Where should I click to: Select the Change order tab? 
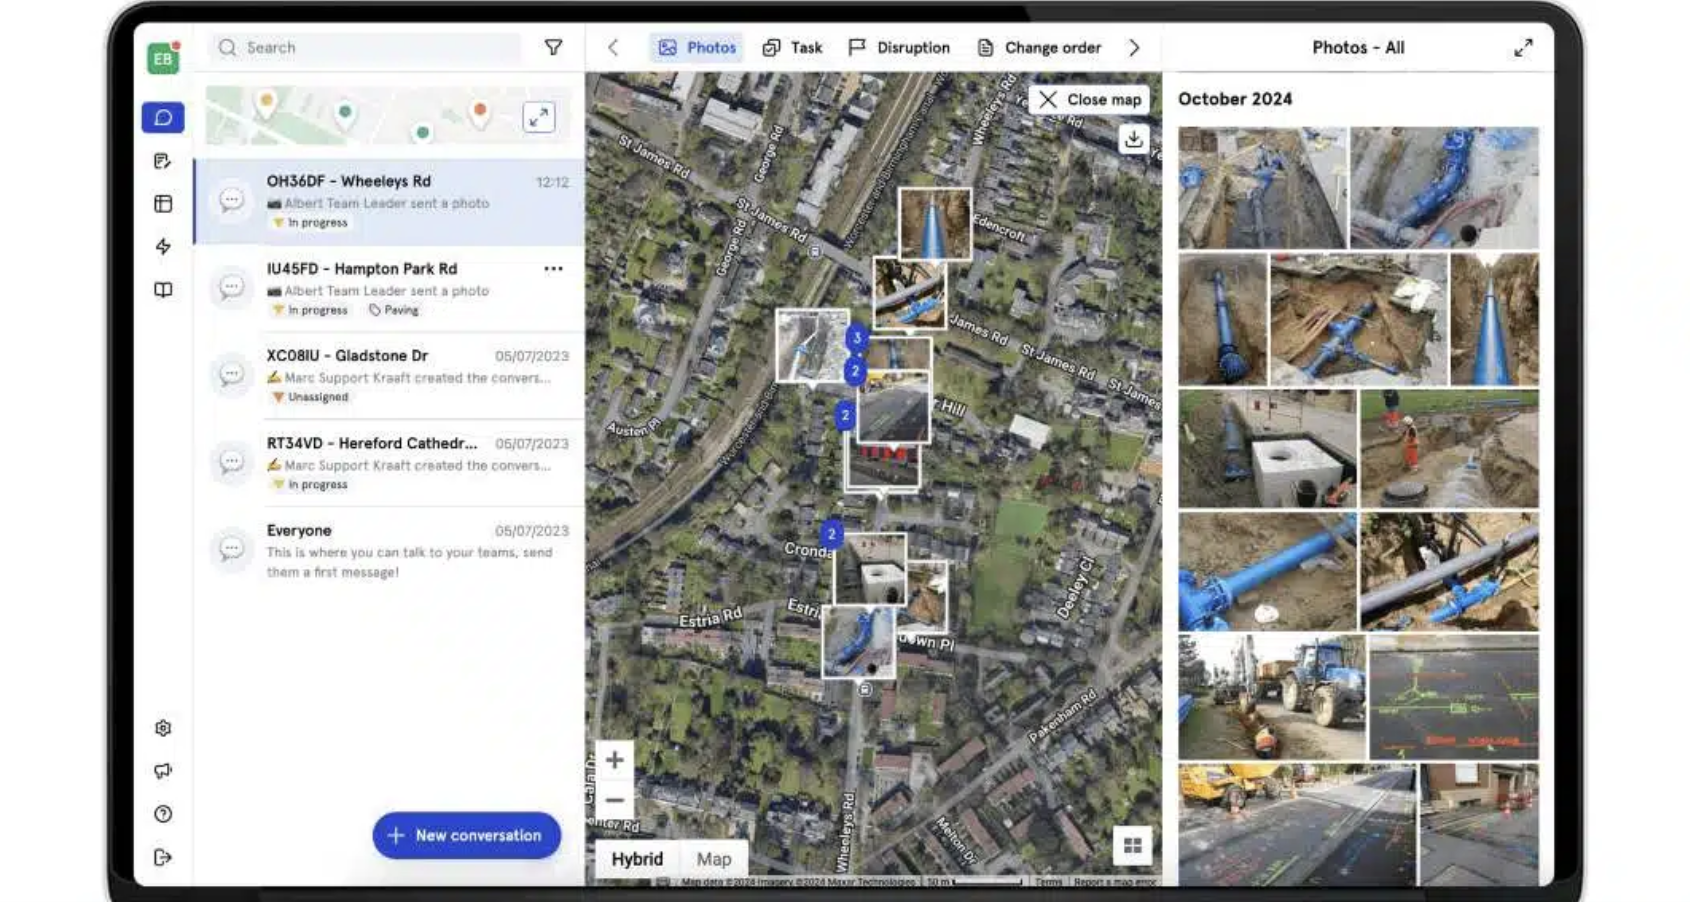pos(1039,48)
